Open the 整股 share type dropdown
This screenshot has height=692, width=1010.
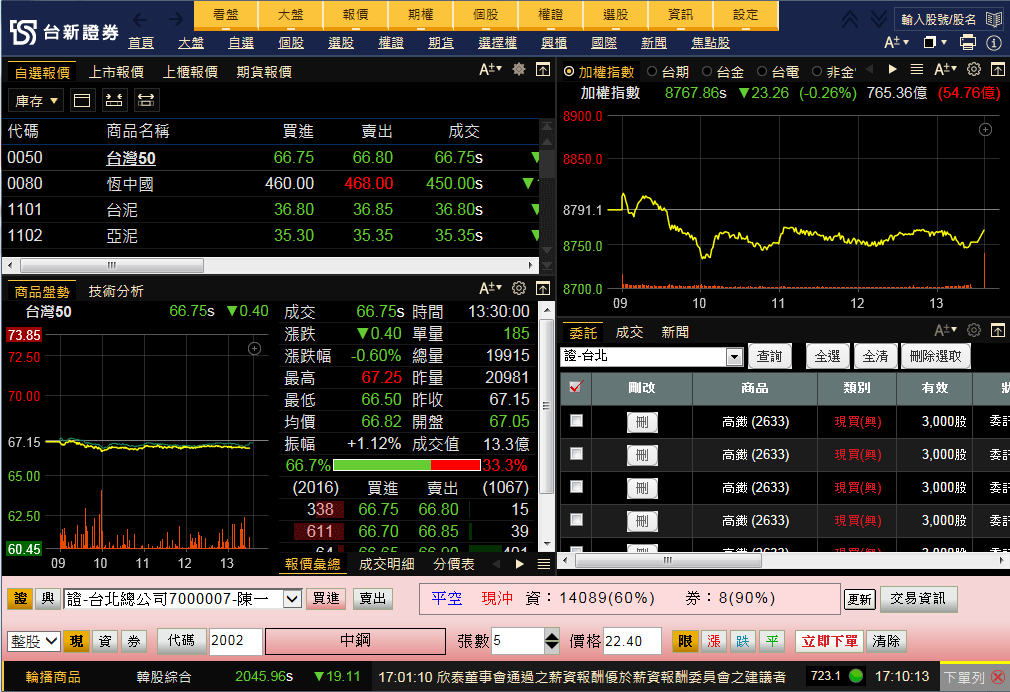point(34,641)
